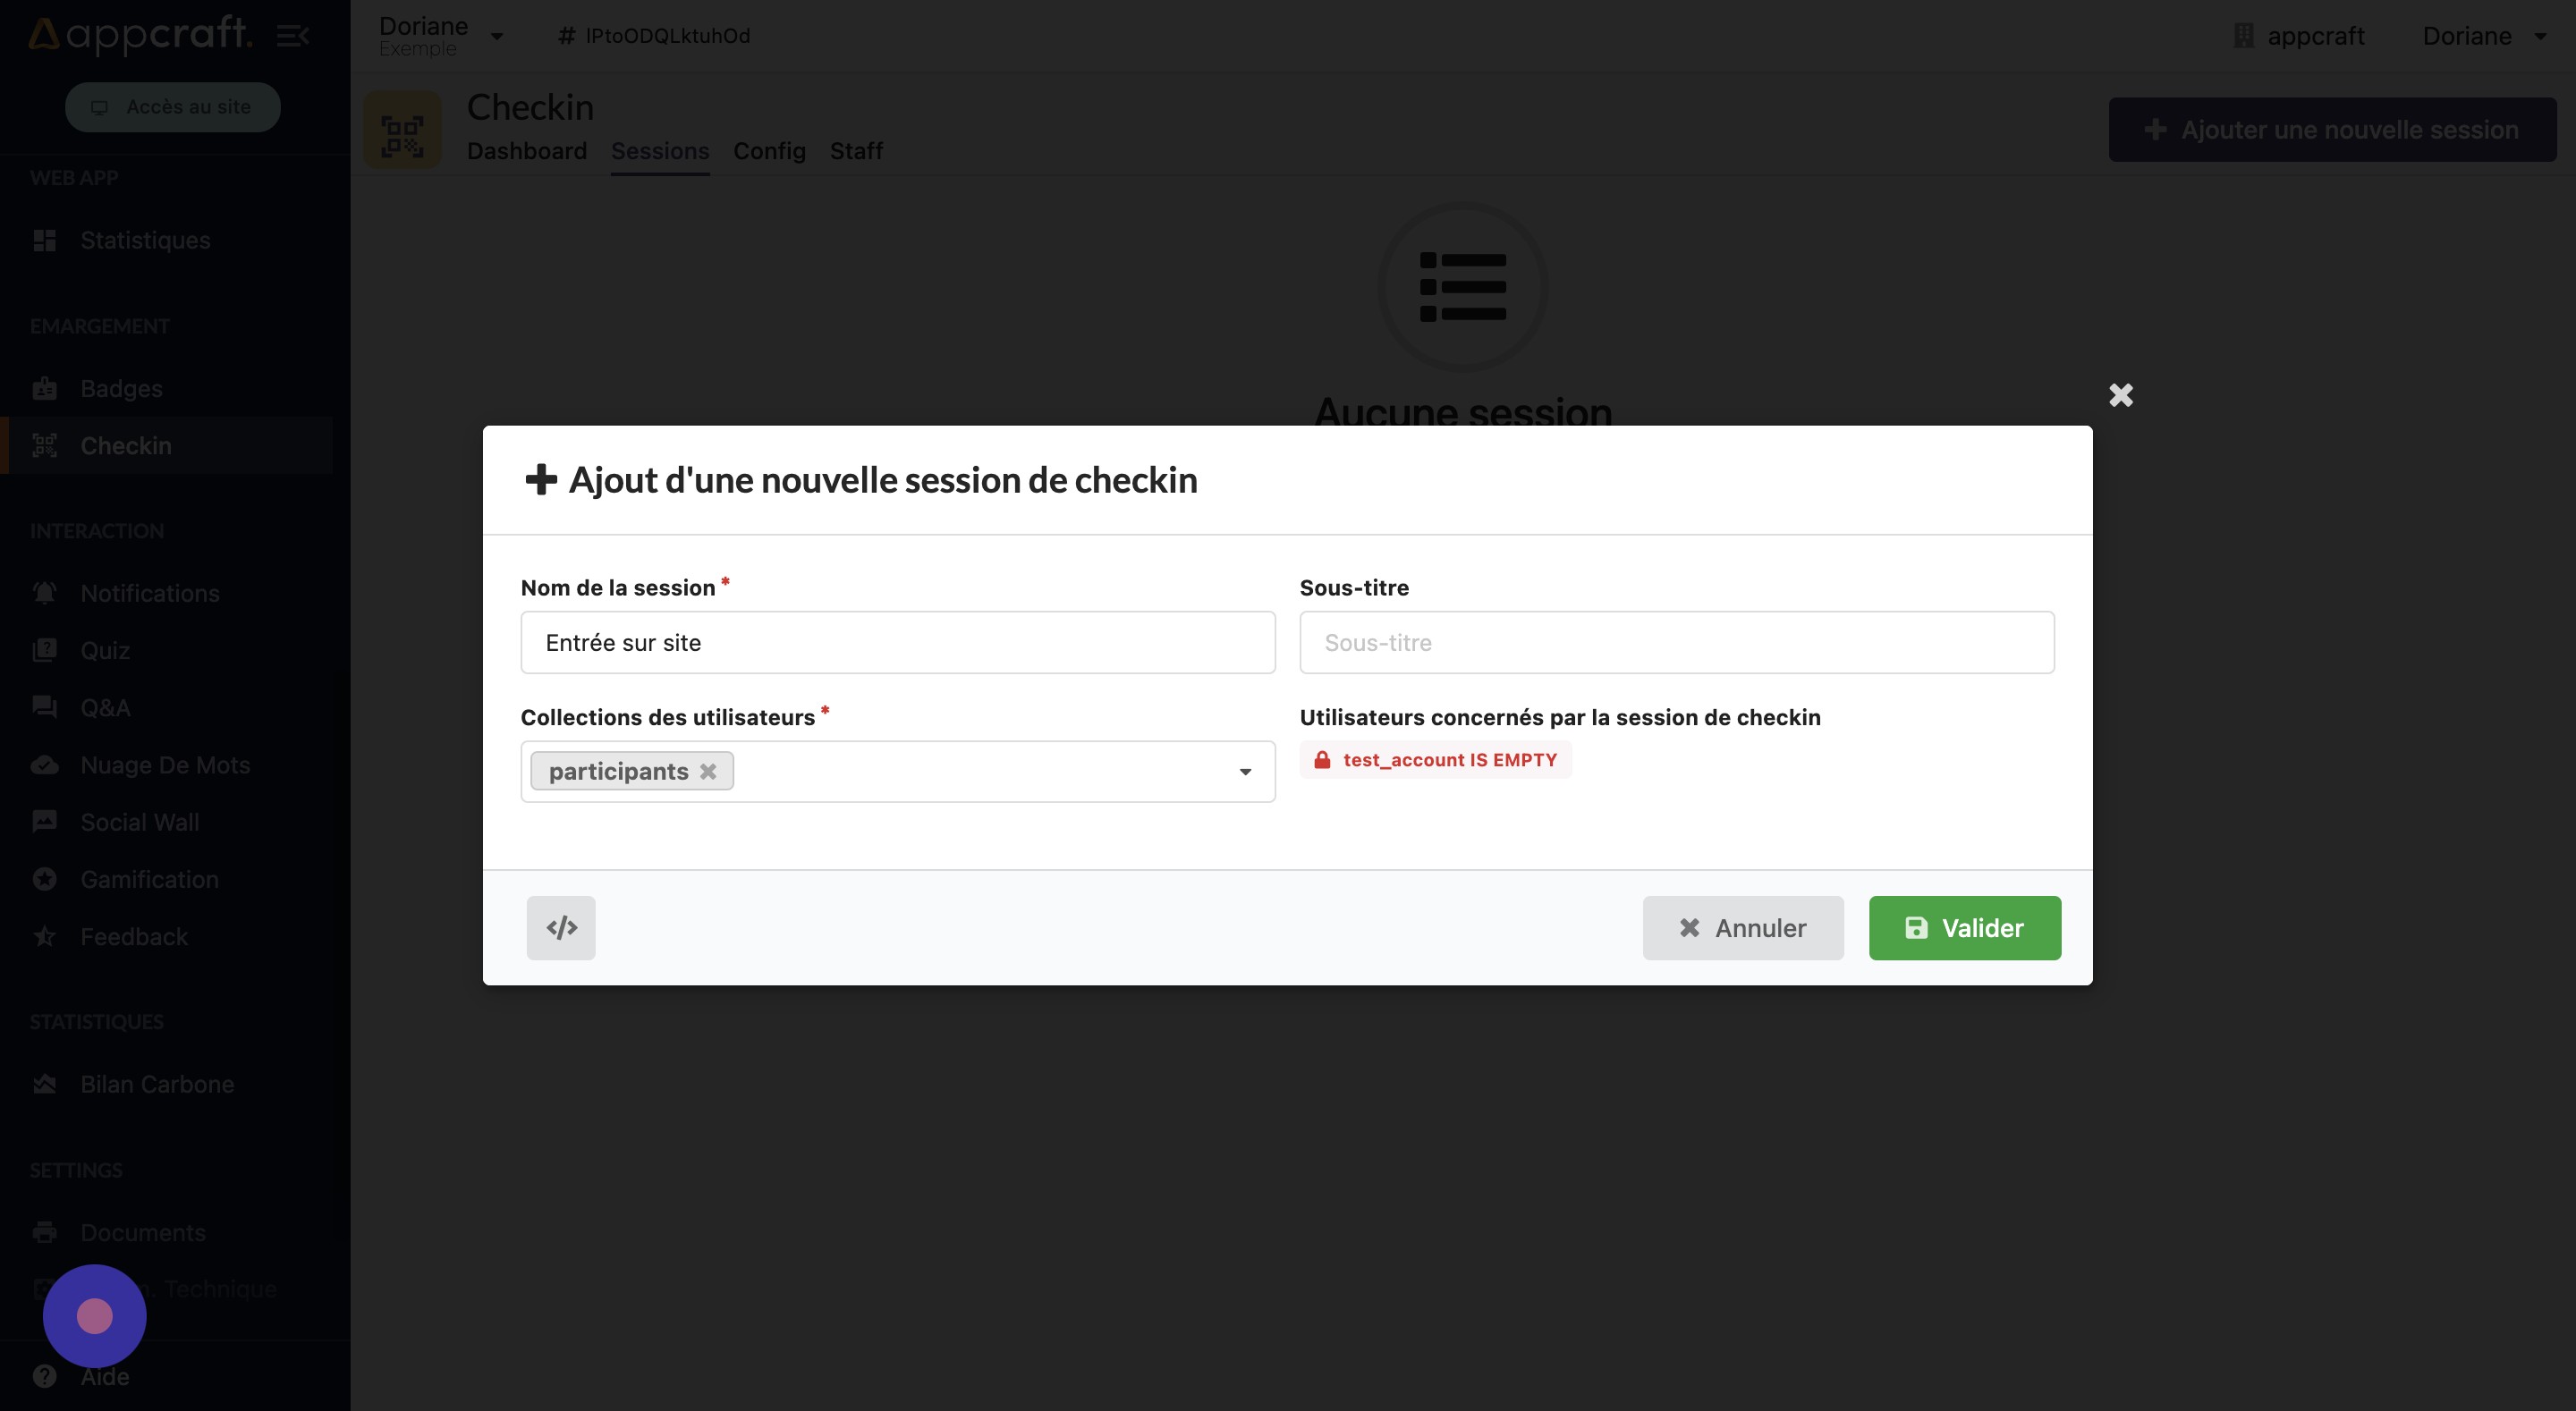Select the Config tab

[x=768, y=149]
